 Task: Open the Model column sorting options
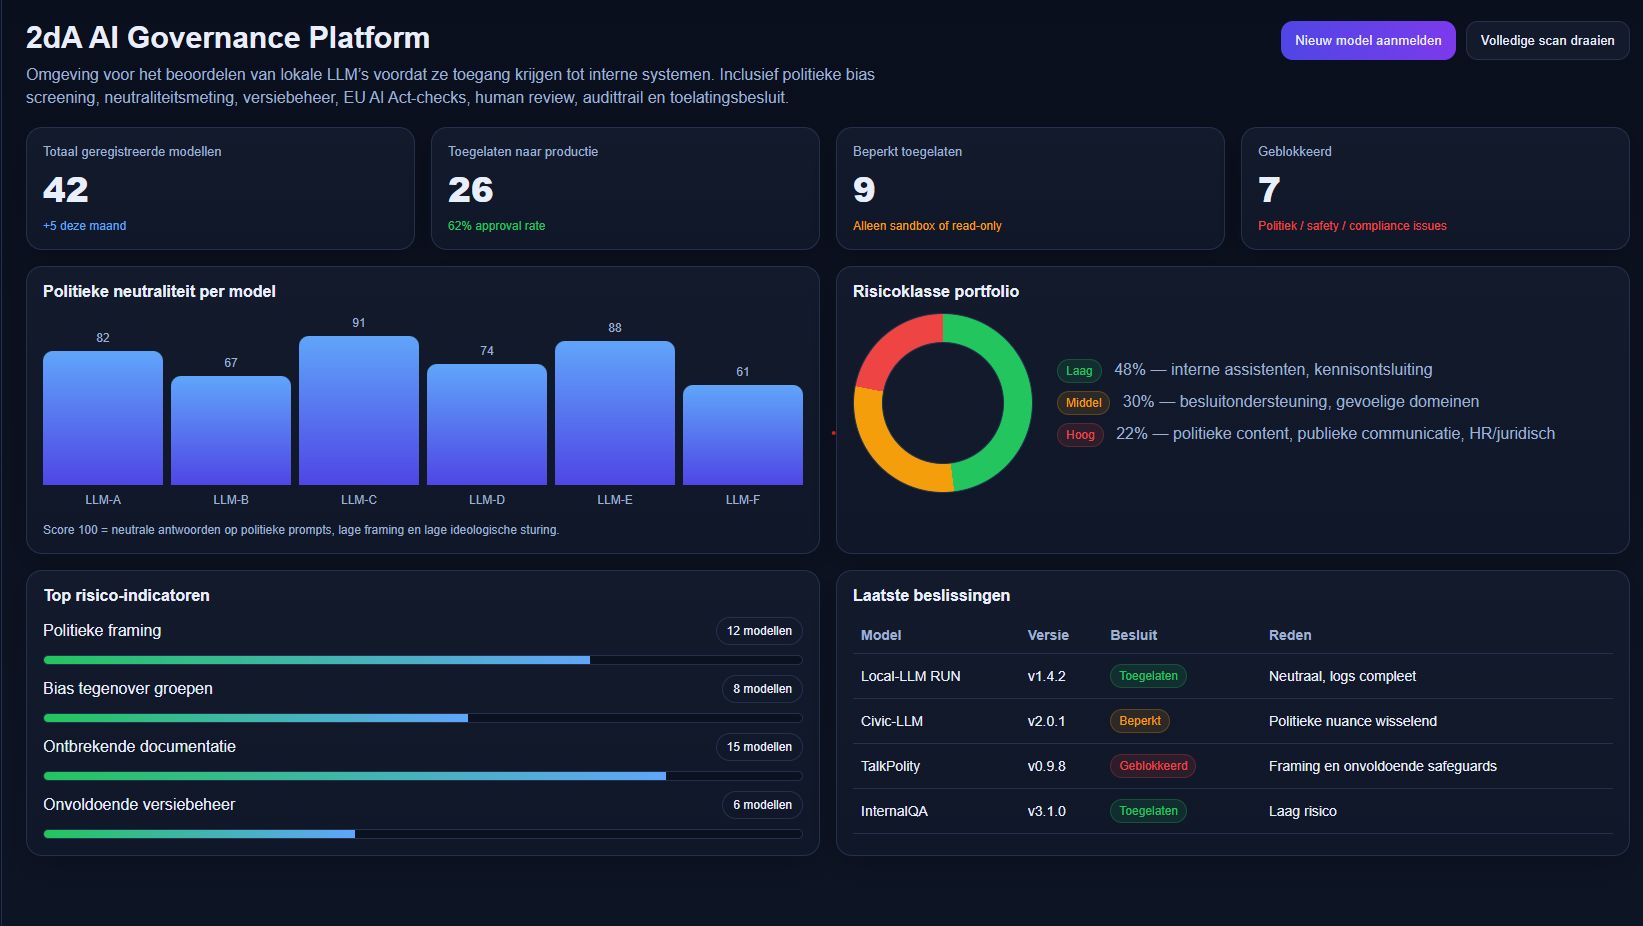point(880,635)
